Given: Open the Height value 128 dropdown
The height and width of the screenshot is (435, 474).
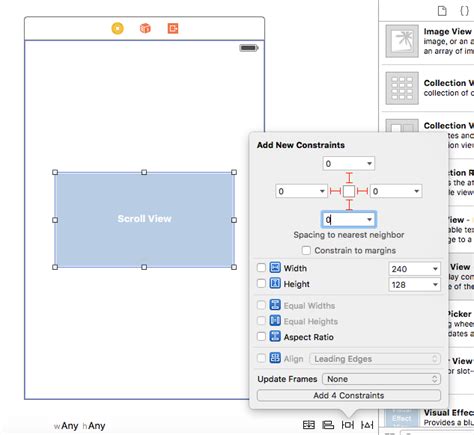Looking at the screenshot, I should pyautogui.click(x=435, y=285).
